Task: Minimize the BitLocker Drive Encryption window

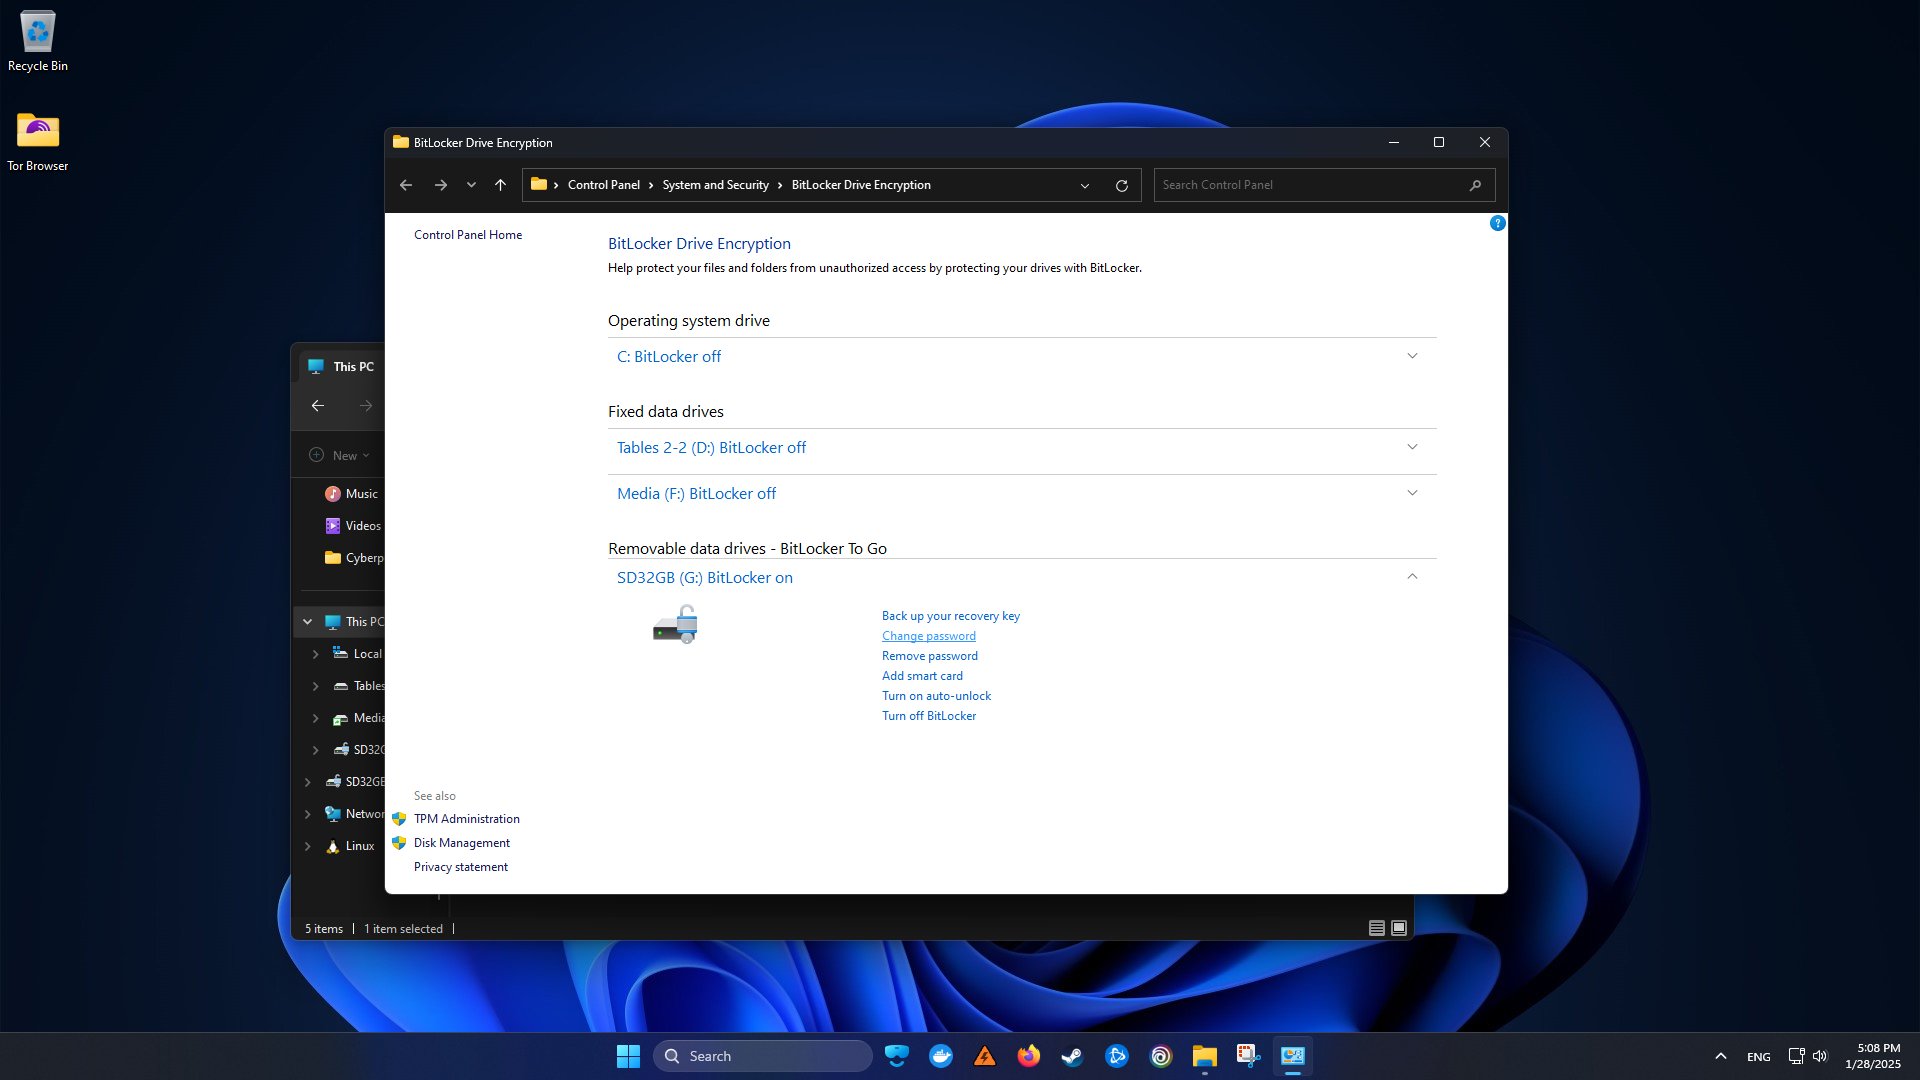Action: (x=1393, y=143)
